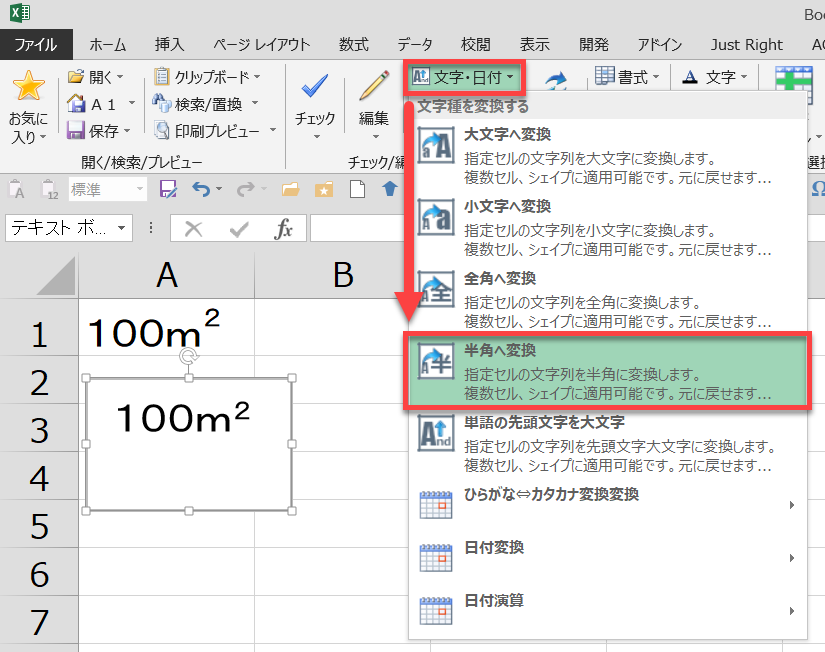Open the ファイル tab
Viewport: 825px width, 652px height.
[x=35, y=44]
